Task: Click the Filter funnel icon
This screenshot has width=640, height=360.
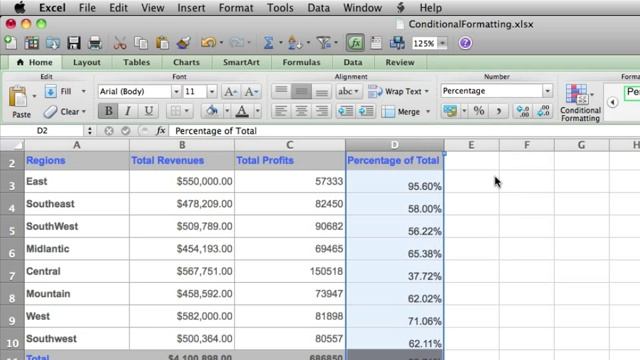Action: [x=324, y=43]
